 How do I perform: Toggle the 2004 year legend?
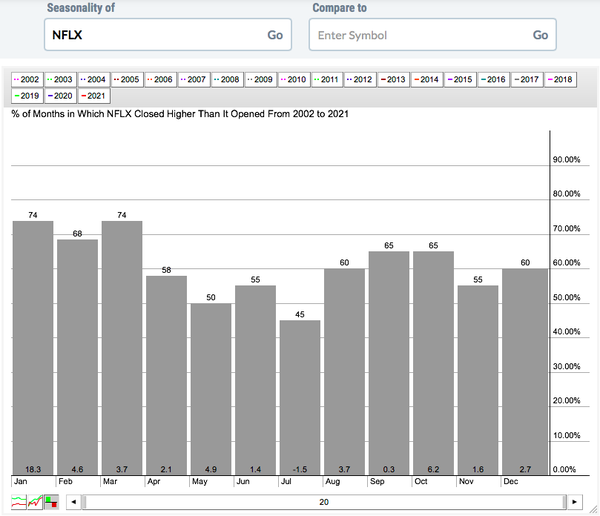(94, 80)
